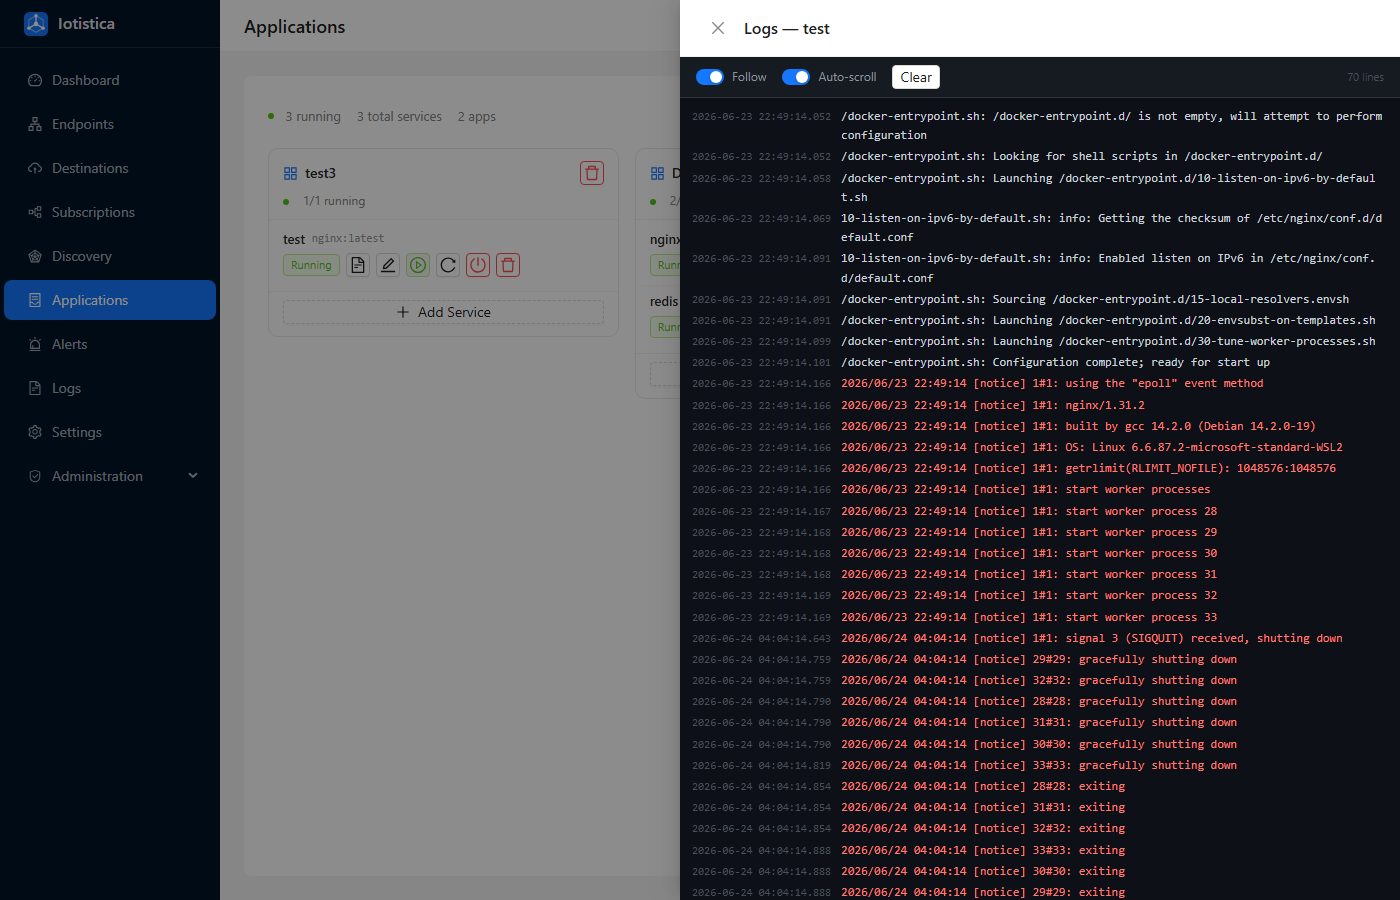Clear the log output

click(916, 77)
